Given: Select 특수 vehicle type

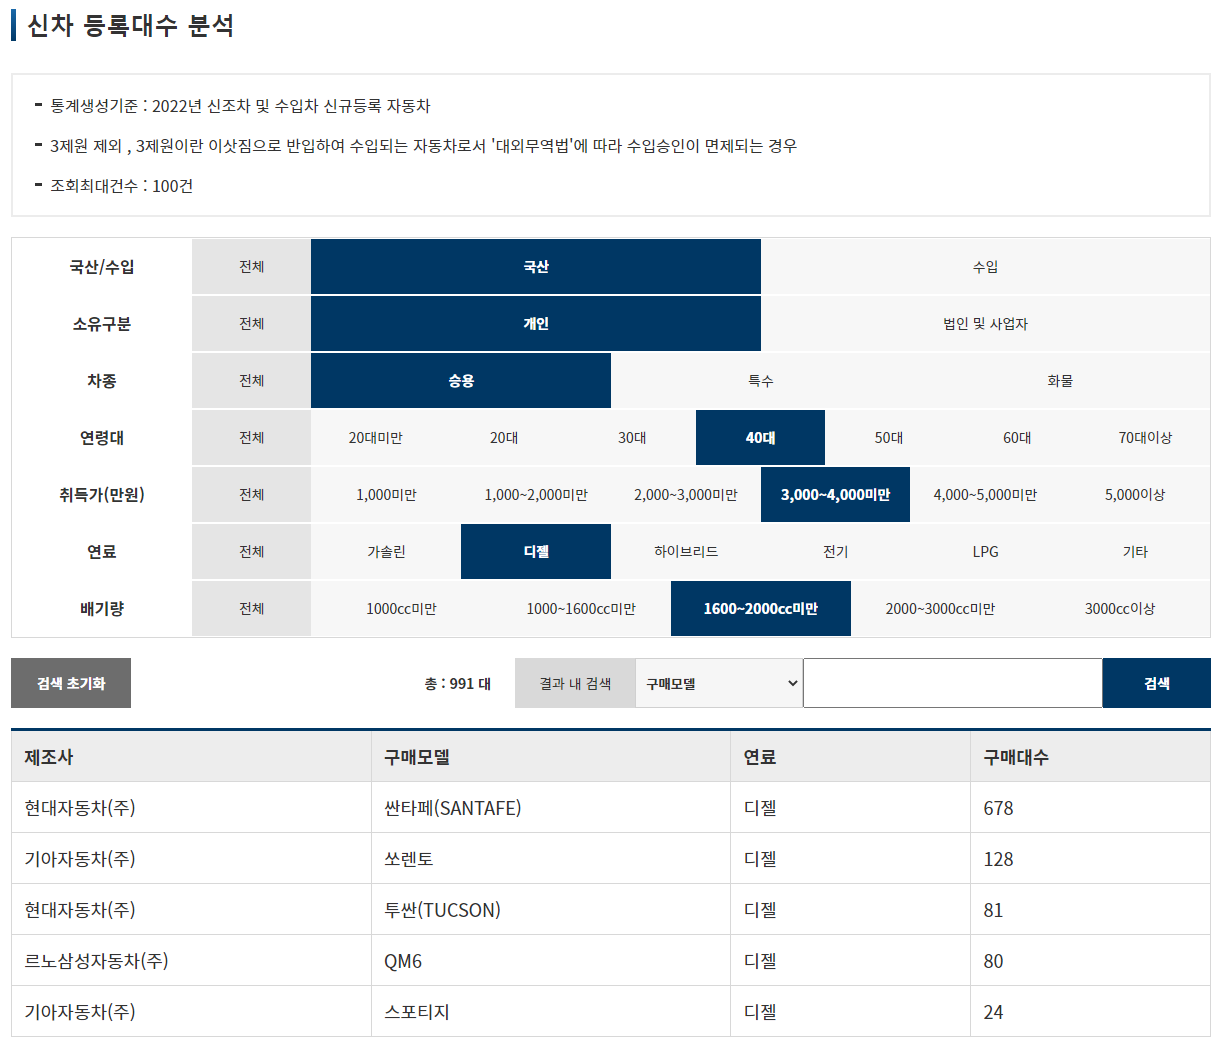Looking at the screenshot, I should point(761,381).
